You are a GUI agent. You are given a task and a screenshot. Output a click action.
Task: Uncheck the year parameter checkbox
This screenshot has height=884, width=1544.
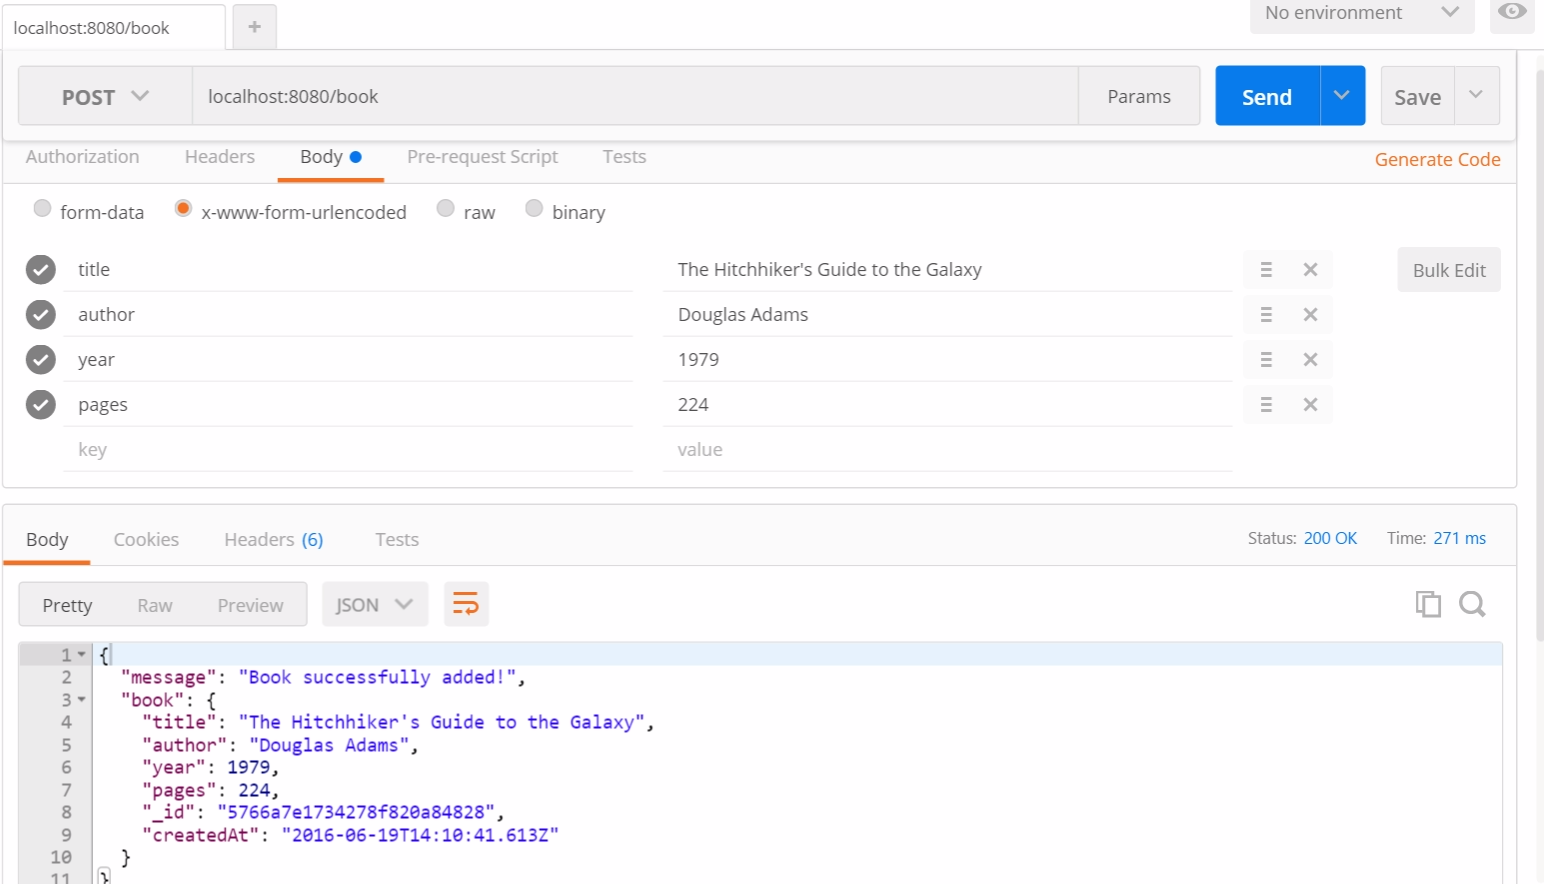click(41, 360)
